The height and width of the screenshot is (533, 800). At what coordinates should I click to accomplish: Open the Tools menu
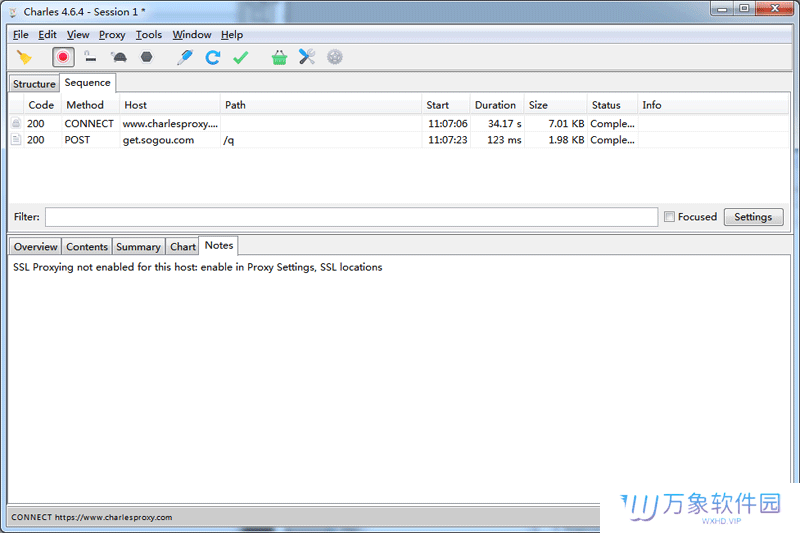click(x=148, y=35)
